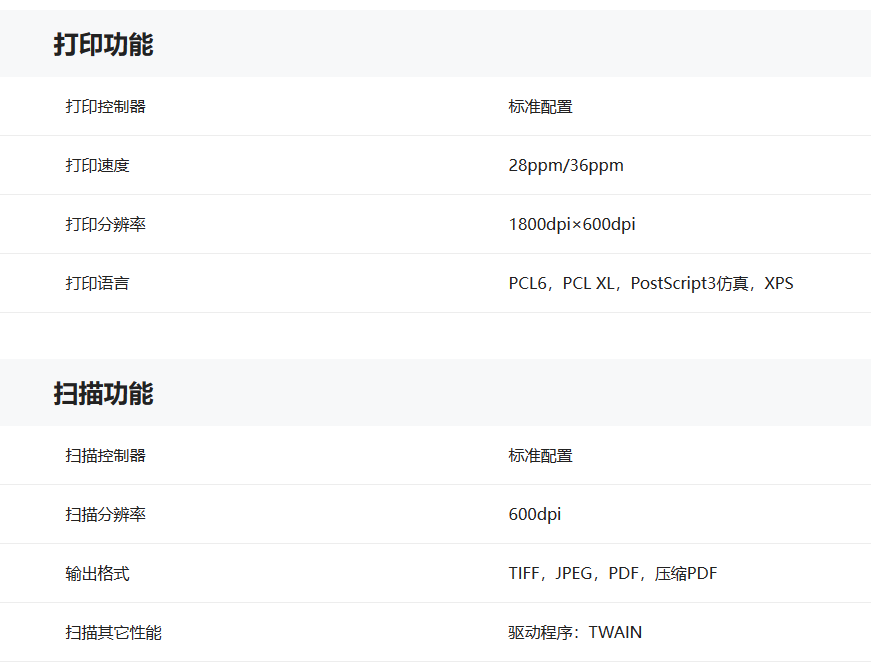Click the 28ppm/36ppm print speed value
Viewport: 871px width, 671px height.
click(565, 165)
